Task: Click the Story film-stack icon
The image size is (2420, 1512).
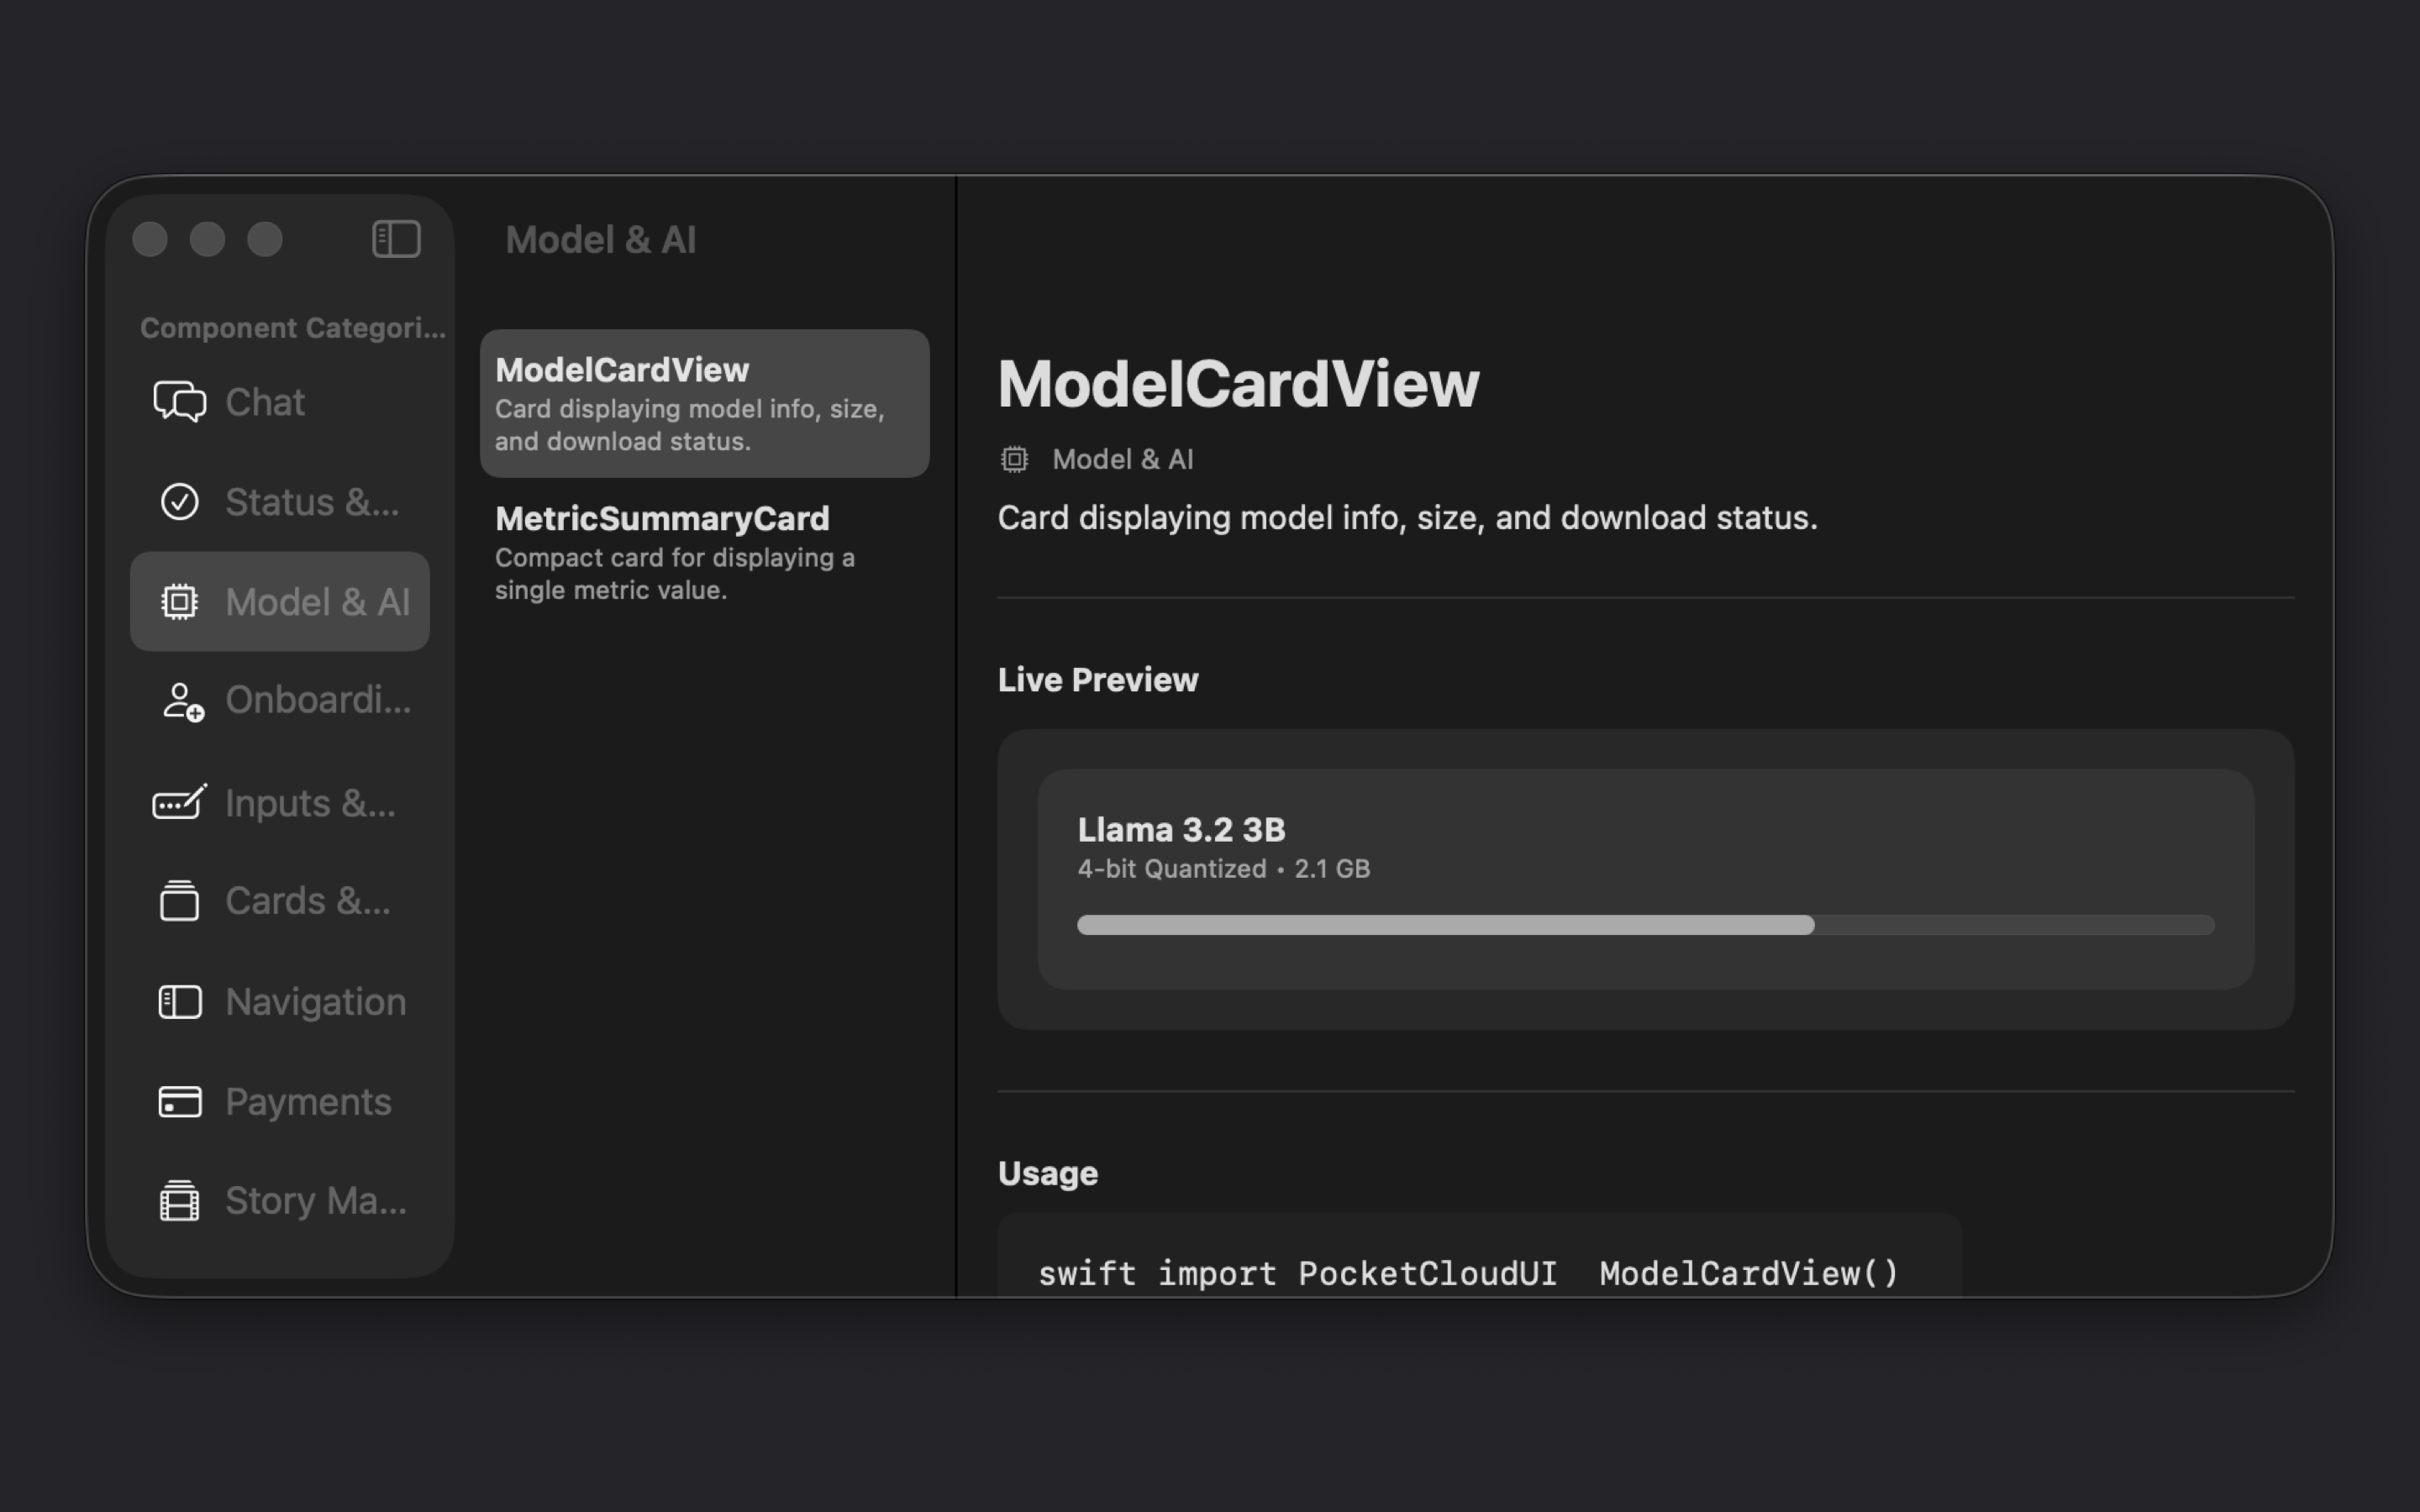Action: [180, 1200]
